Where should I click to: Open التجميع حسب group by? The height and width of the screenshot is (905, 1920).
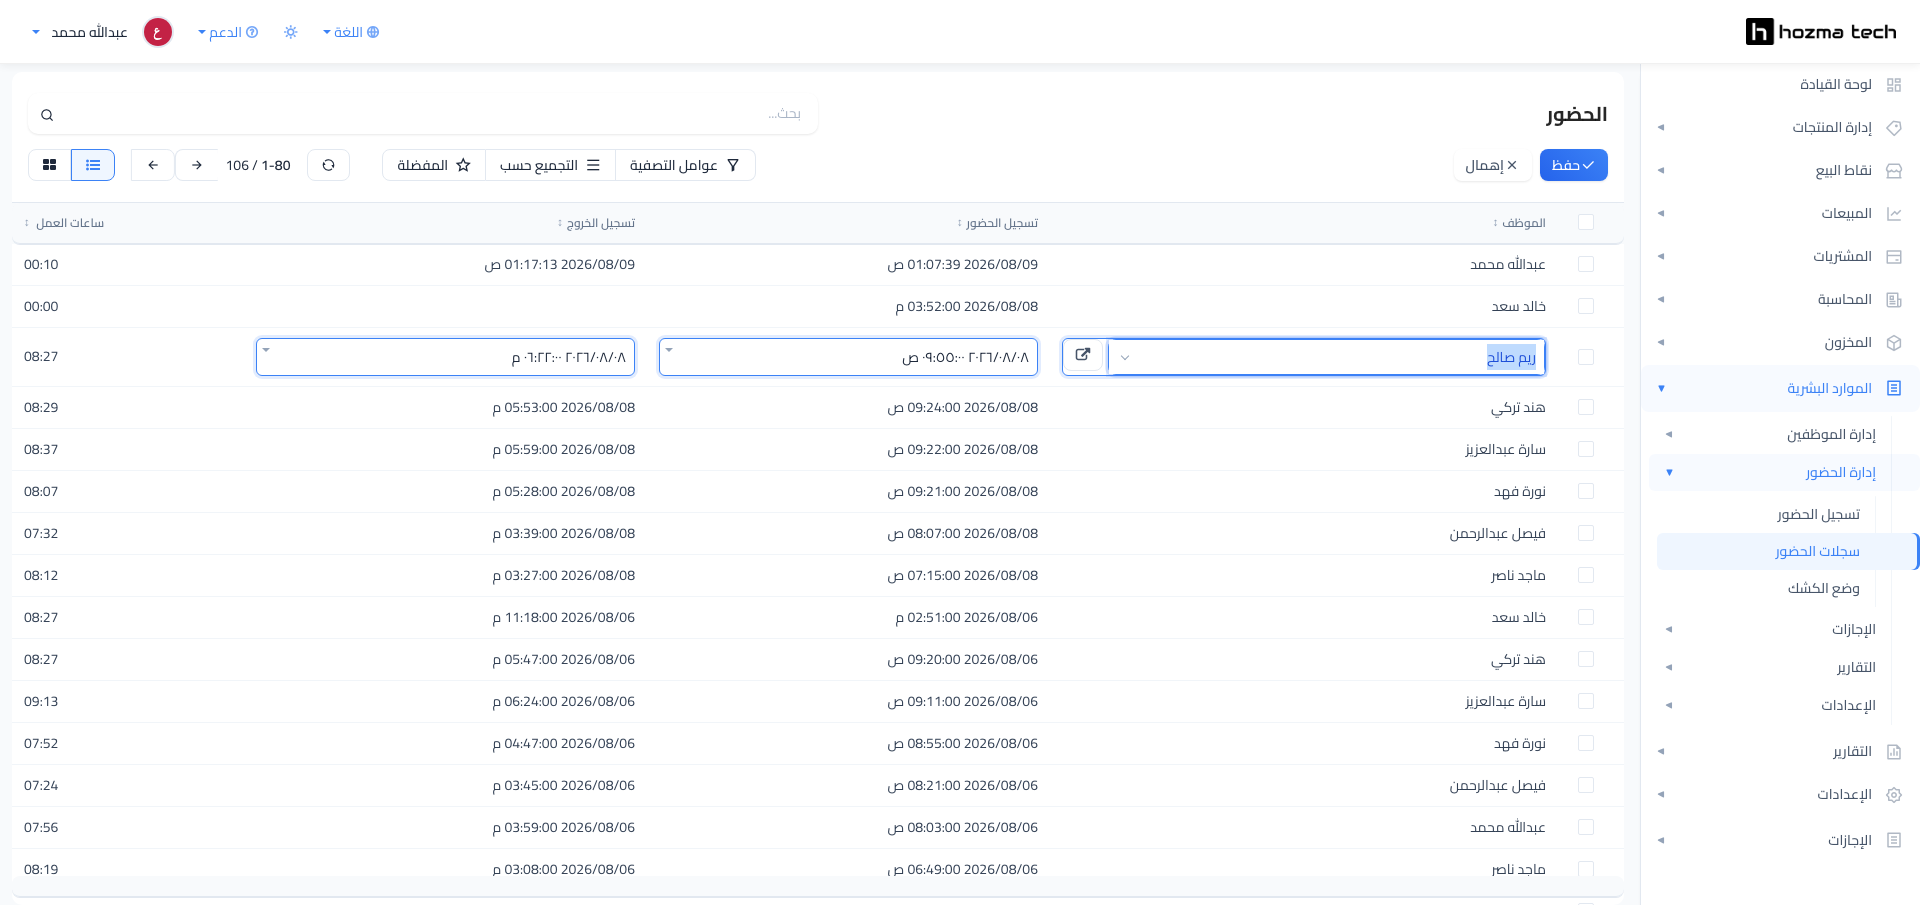pyautogui.click(x=550, y=165)
